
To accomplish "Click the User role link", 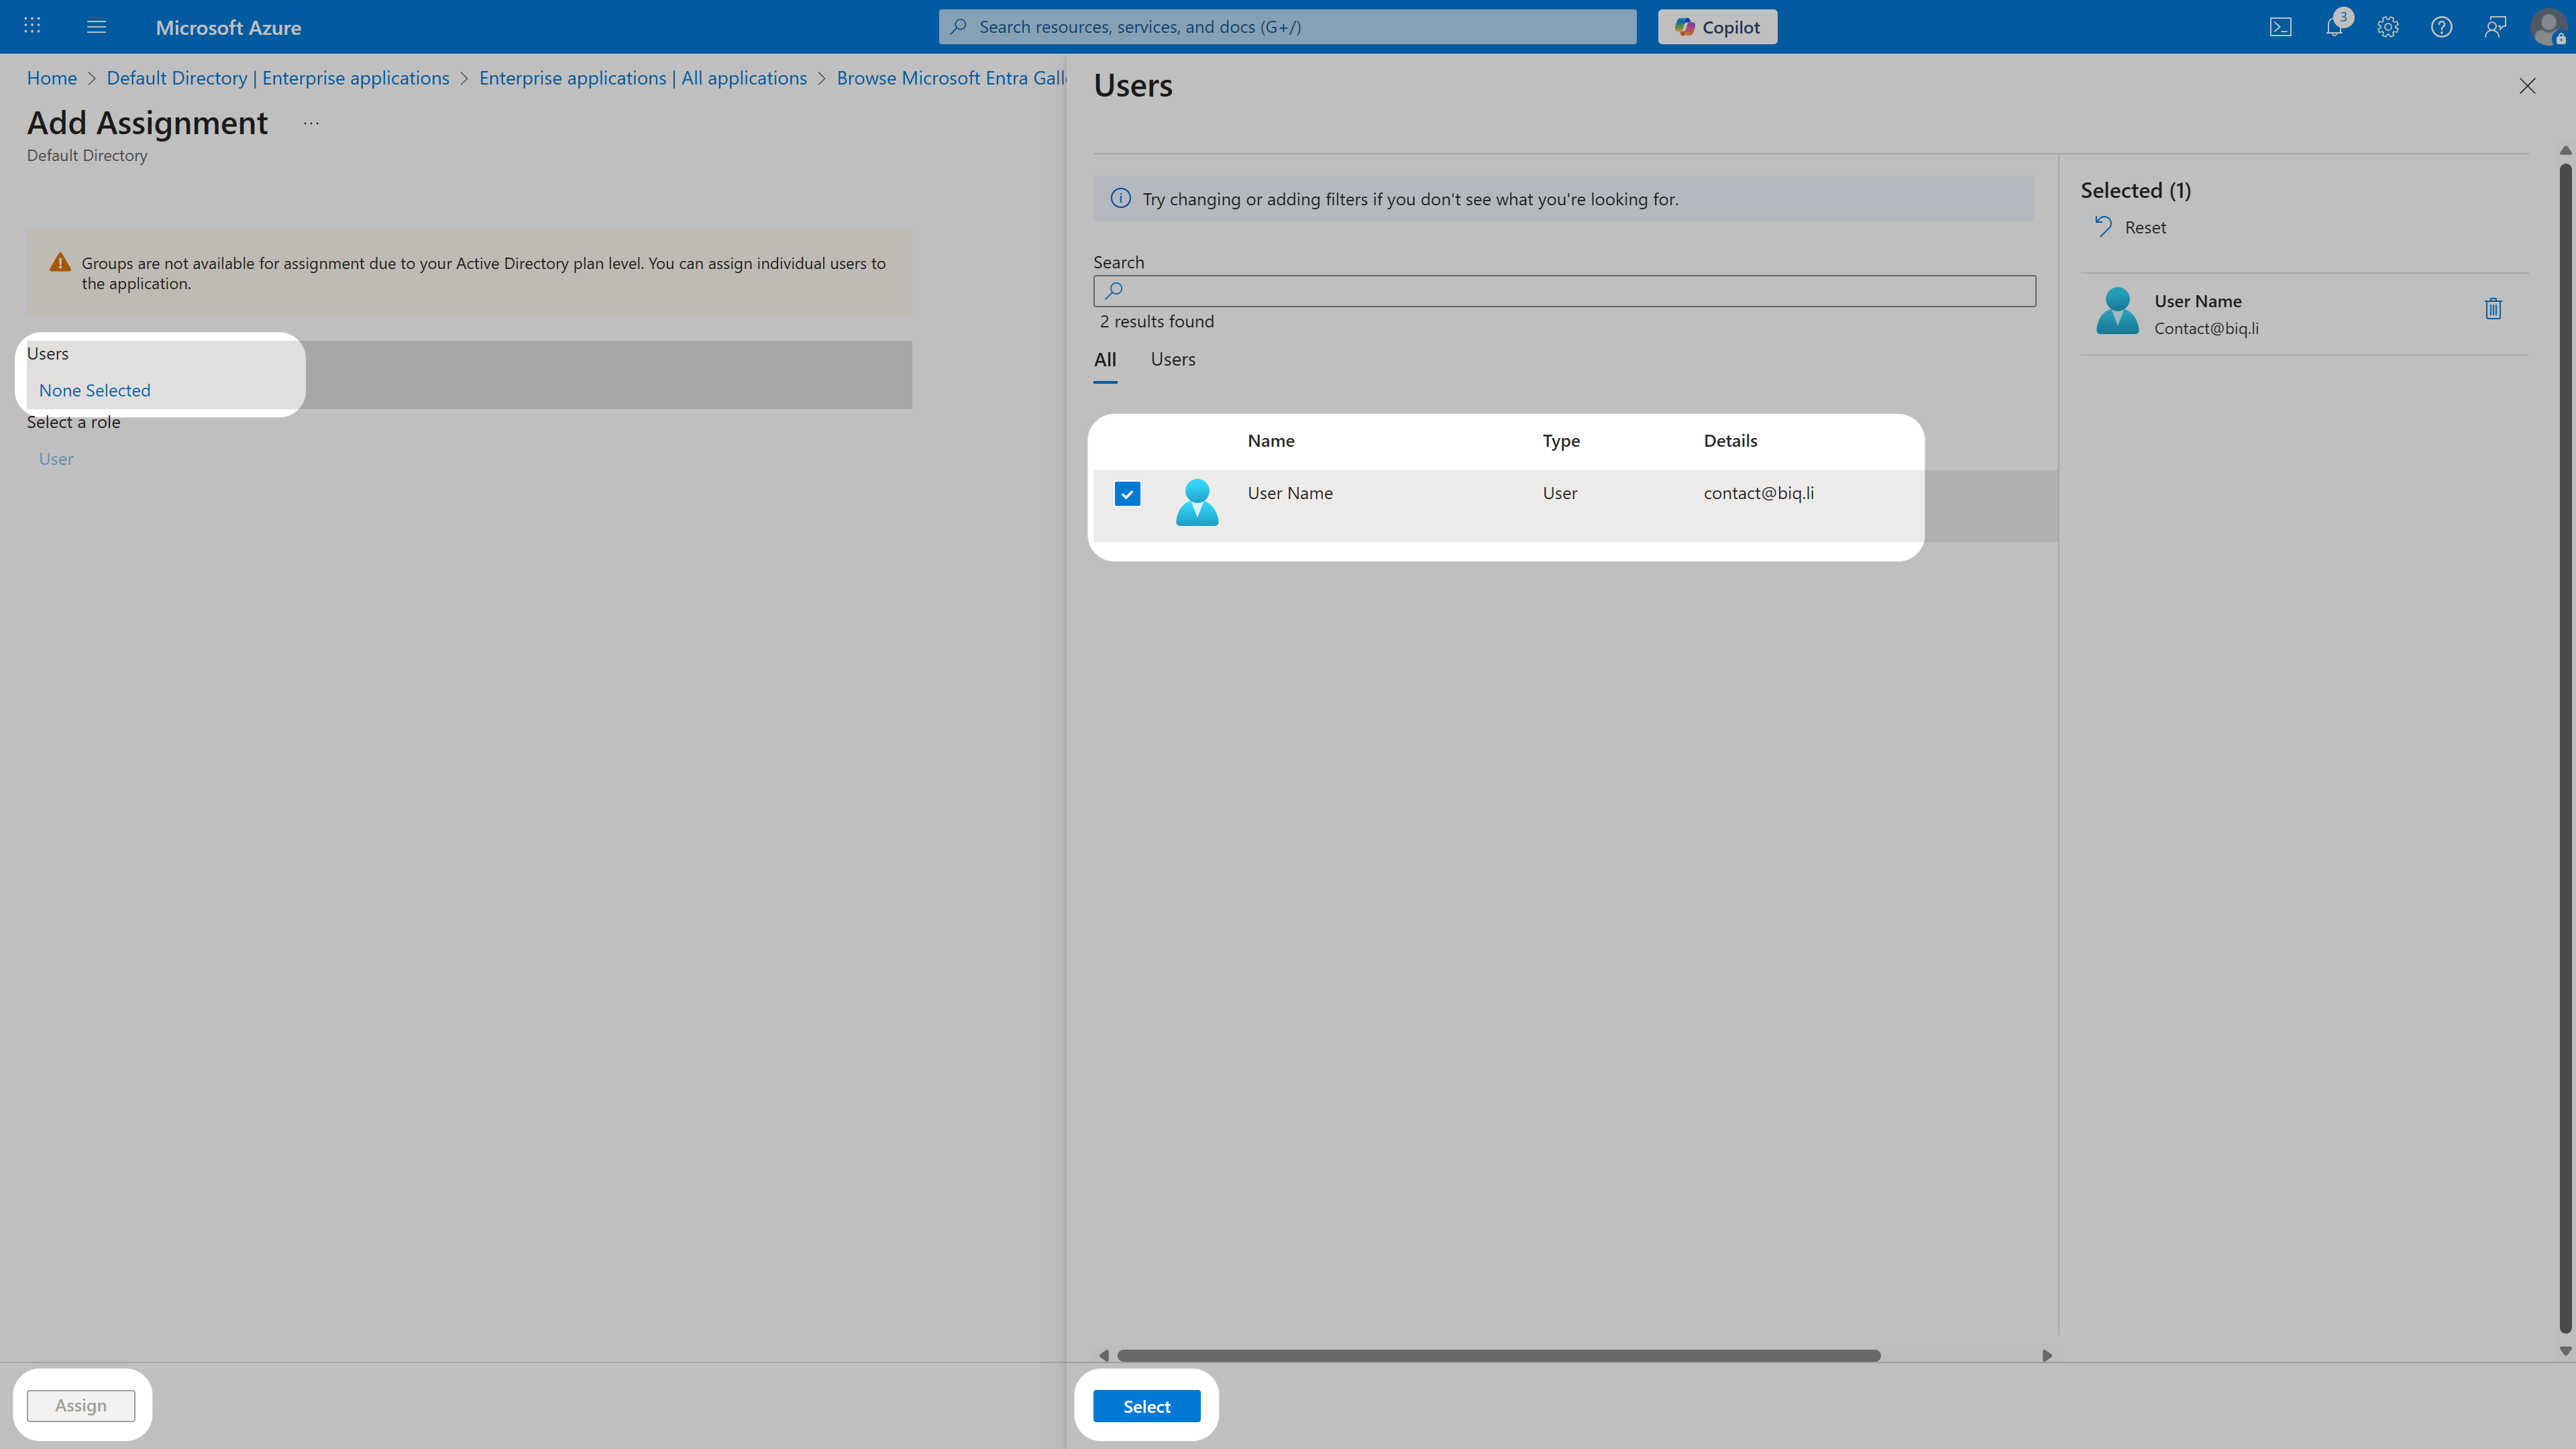I will tap(56, 459).
